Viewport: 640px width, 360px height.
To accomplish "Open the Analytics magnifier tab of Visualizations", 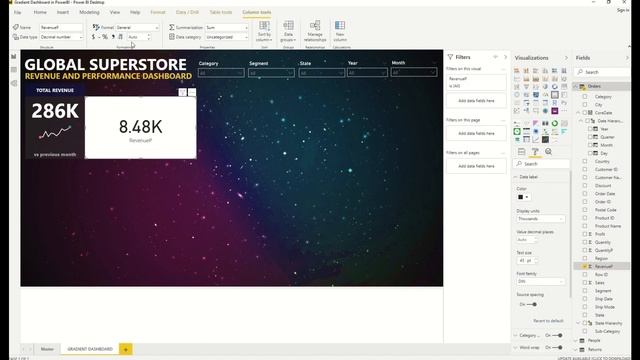I will 549,151.
